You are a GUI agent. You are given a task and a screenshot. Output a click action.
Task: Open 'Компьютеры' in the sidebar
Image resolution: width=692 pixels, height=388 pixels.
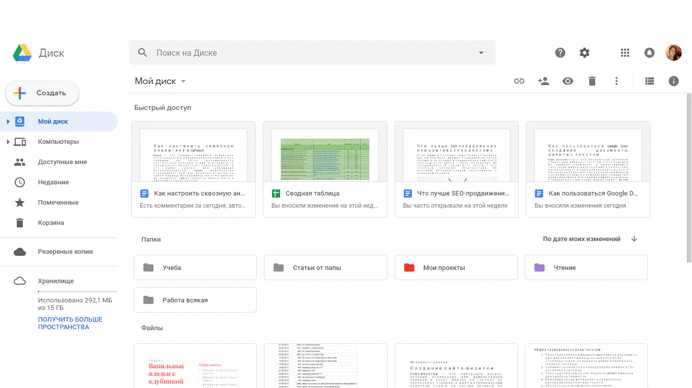coord(59,142)
